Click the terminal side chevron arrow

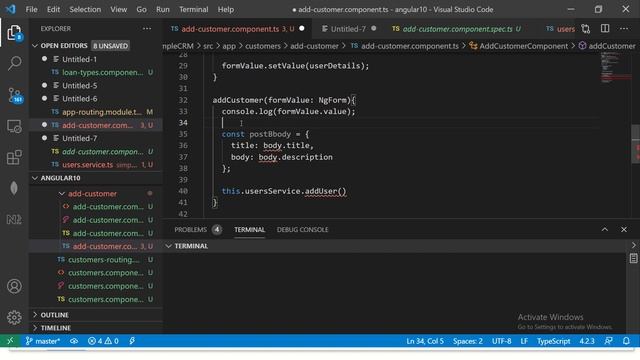(x=633, y=245)
